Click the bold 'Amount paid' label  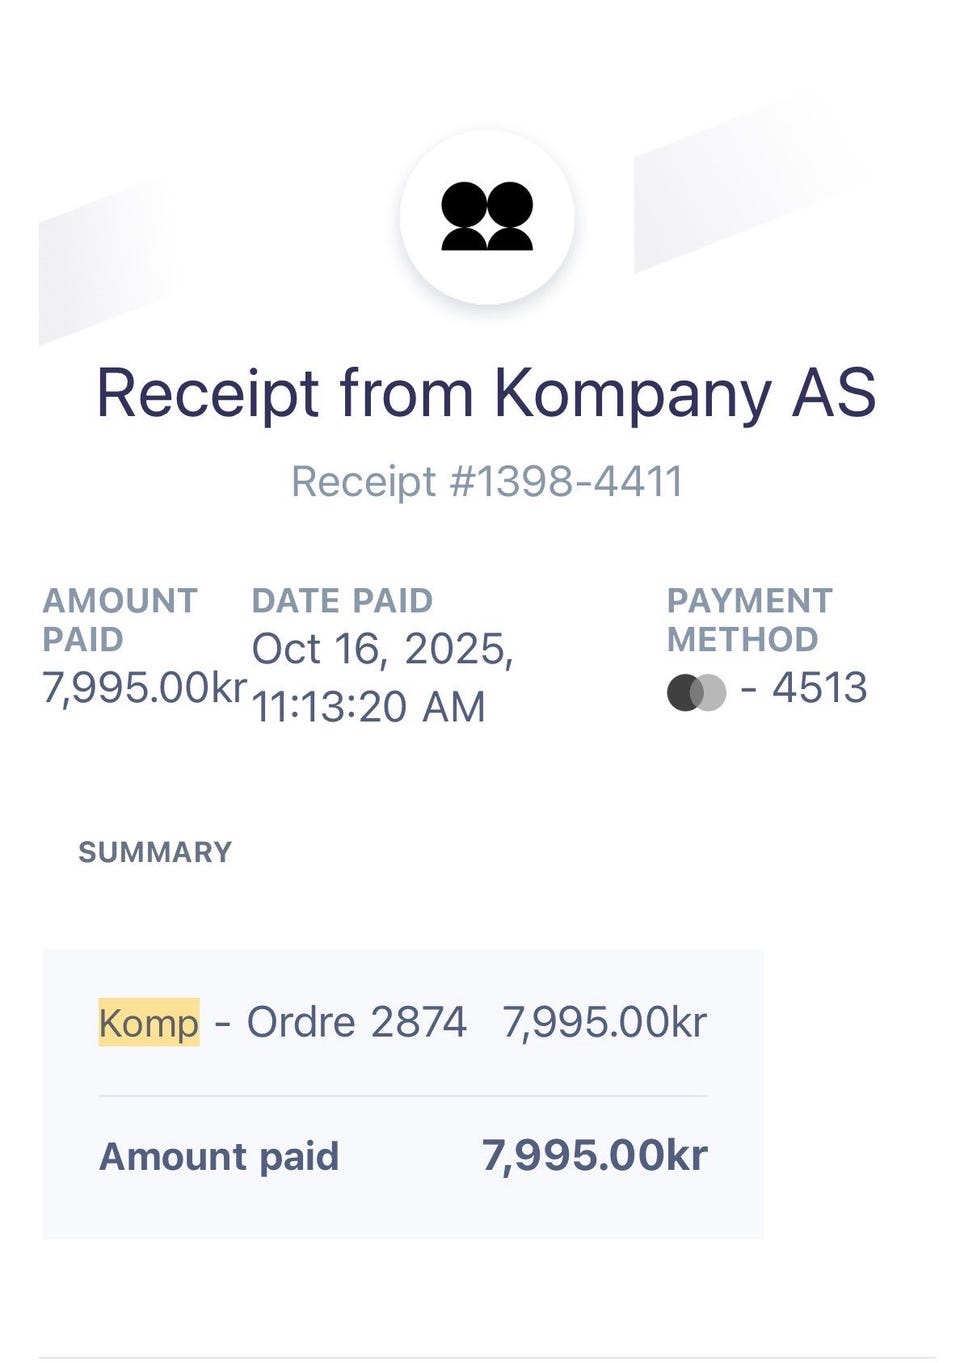(x=219, y=1157)
